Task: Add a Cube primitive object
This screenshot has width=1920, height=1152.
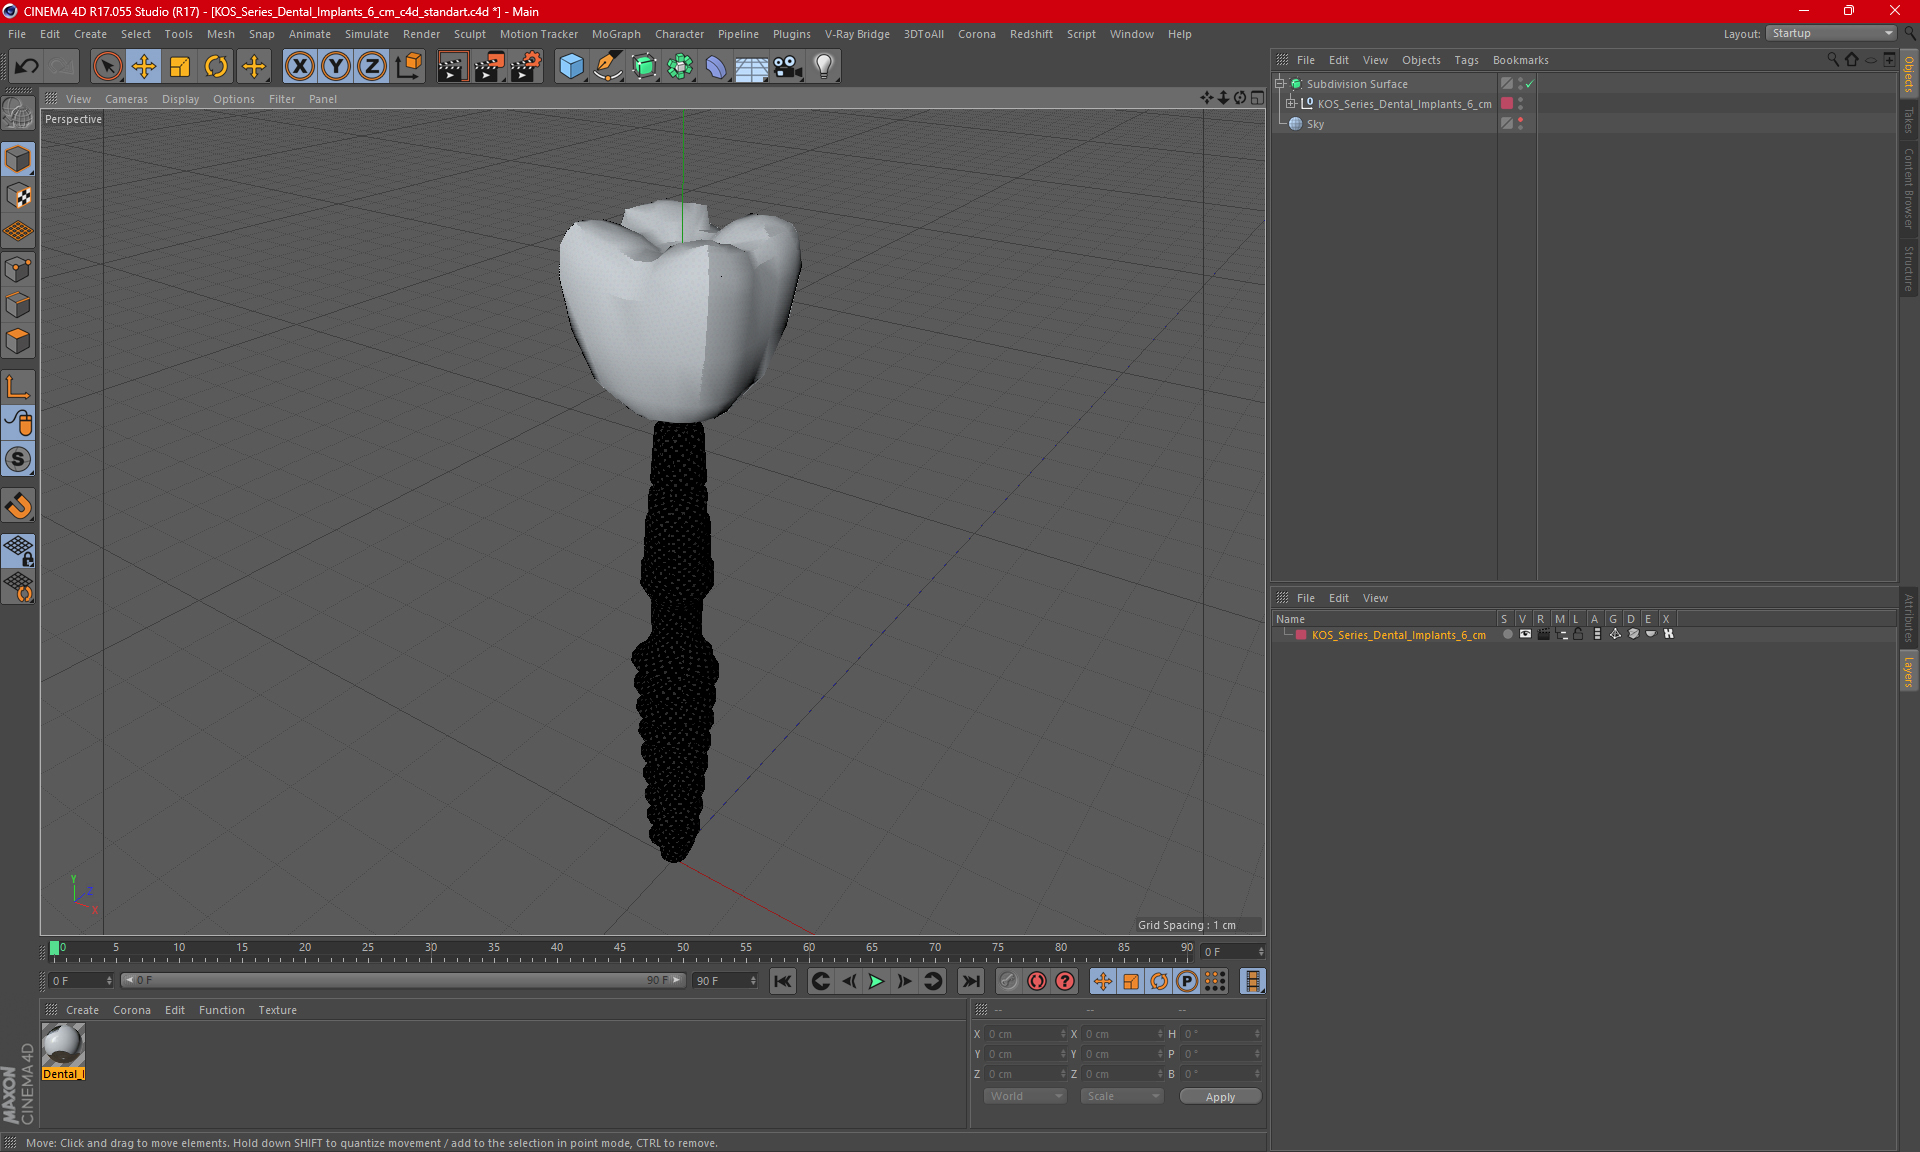Action: tap(571, 67)
